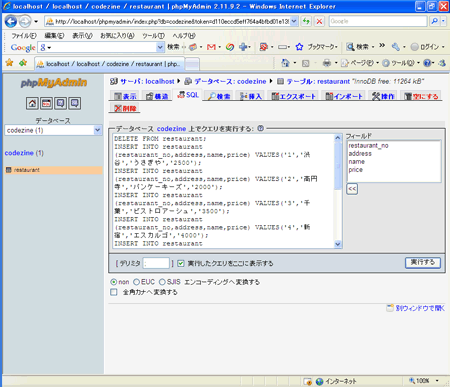Screen dimensions: 450x387
Task: Open the 表示(V) menu
Action: point(82,36)
